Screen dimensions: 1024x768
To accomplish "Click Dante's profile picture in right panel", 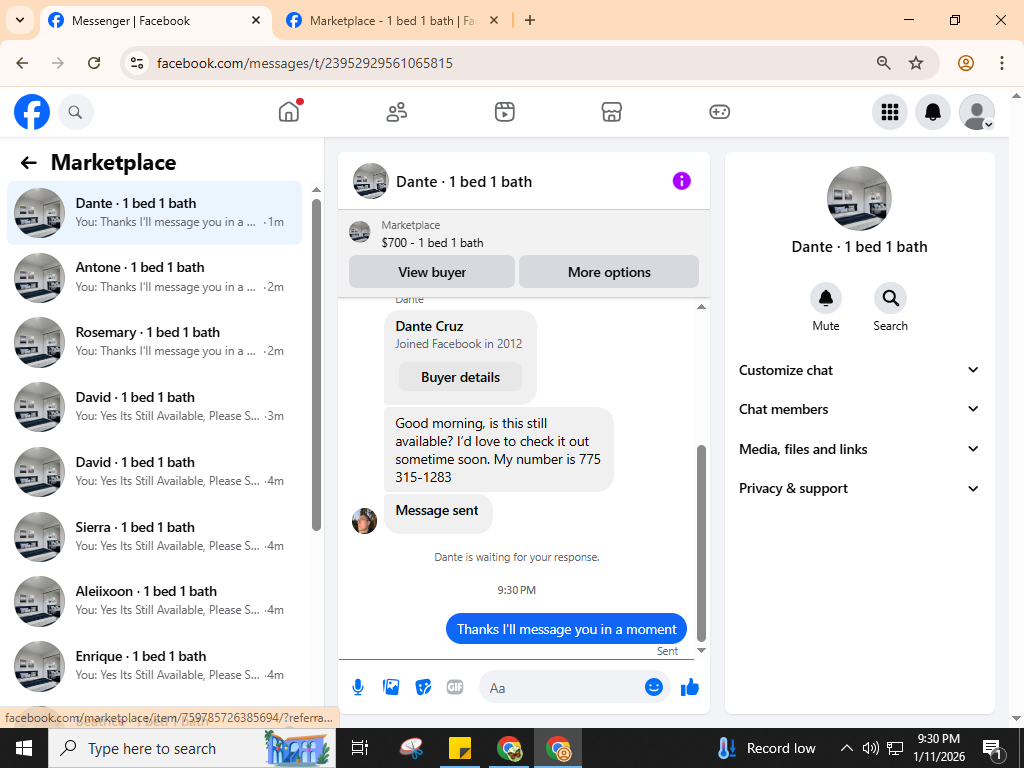I will (x=859, y=198).
